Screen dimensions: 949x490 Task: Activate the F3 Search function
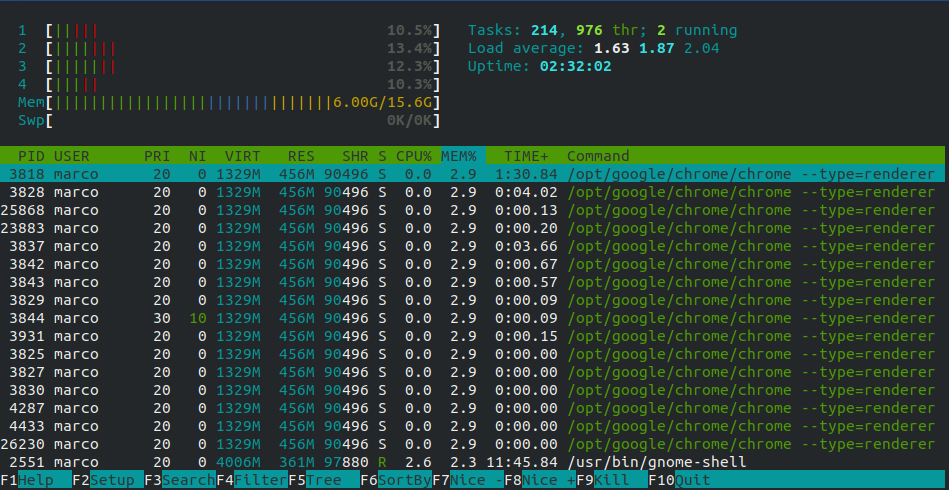[x=180, y=480]
